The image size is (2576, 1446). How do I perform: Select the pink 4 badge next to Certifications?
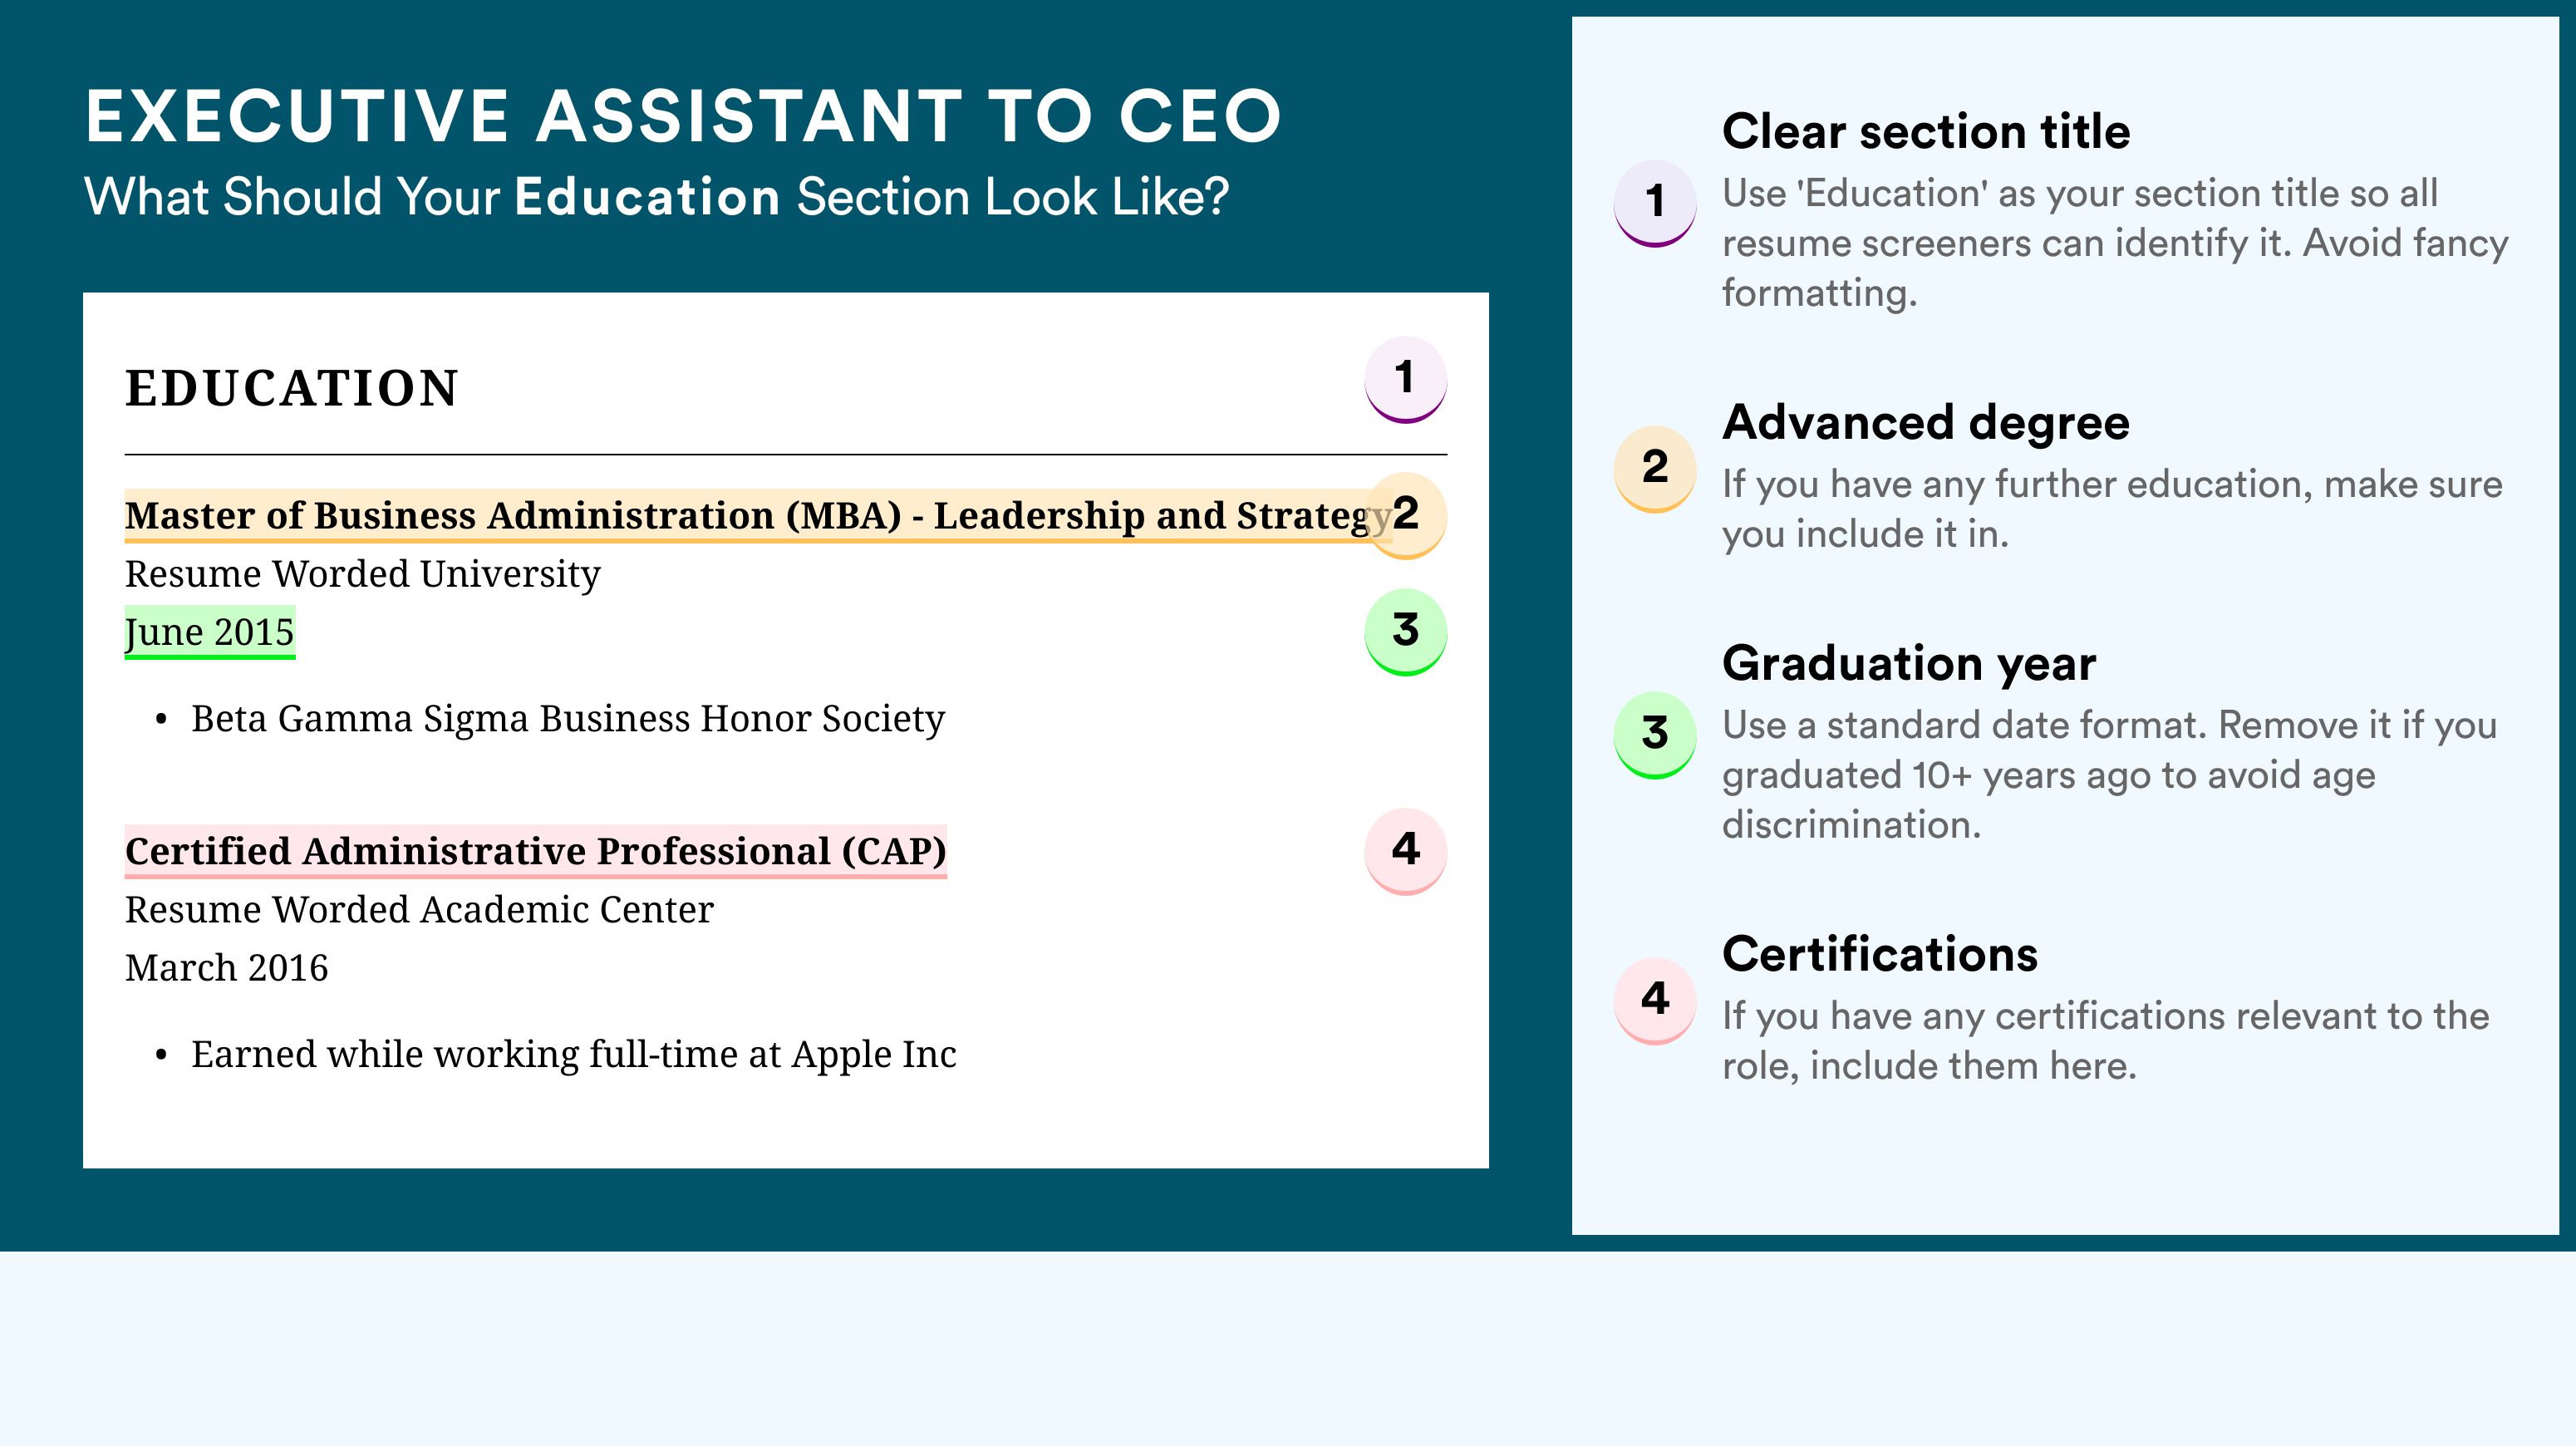click(1654, 1001)
